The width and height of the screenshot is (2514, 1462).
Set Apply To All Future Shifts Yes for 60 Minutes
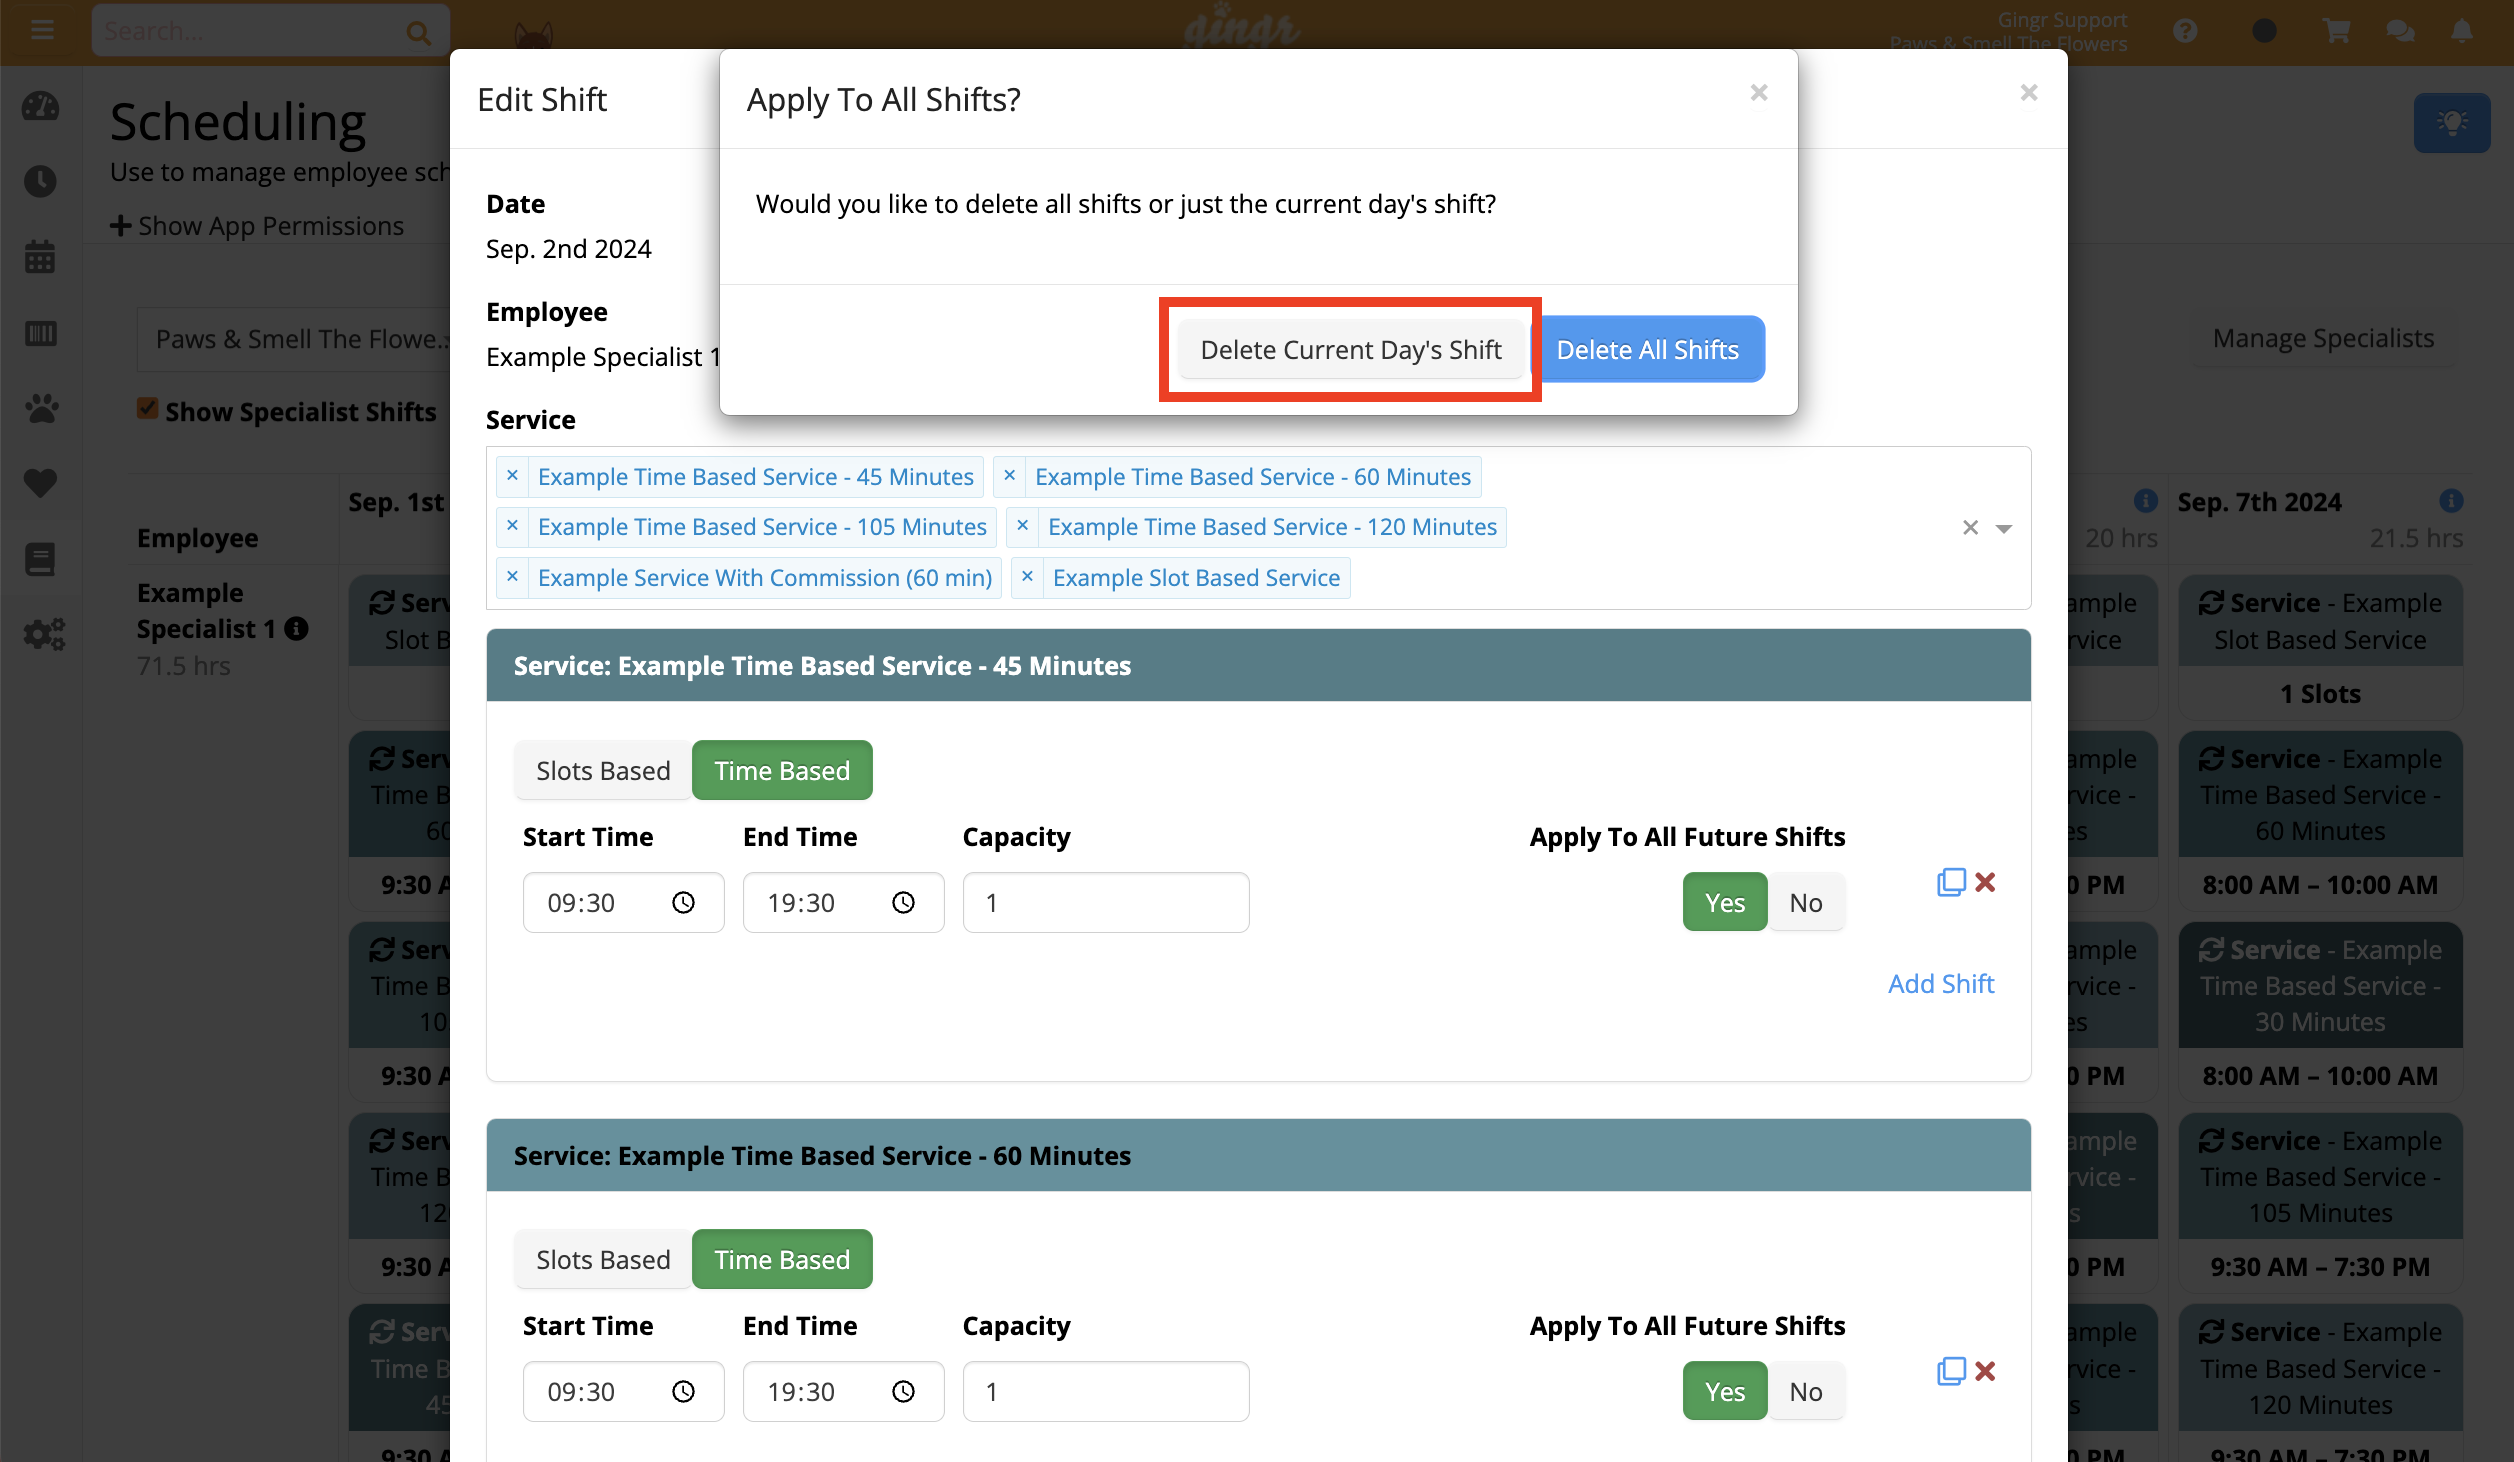pyautogui.click(x=1725, y=1391)
